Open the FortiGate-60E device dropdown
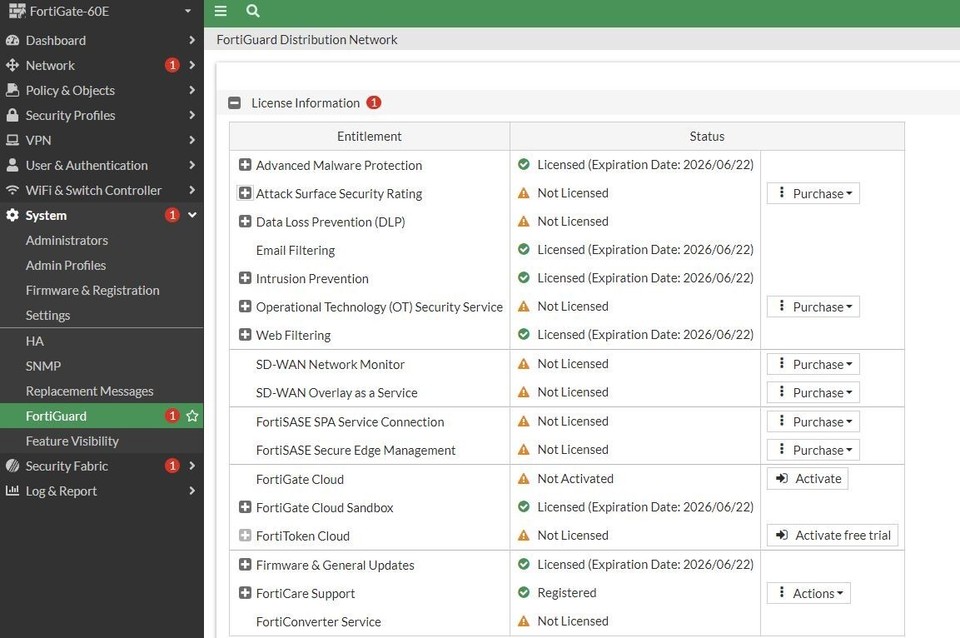Image resolution: width=960 pixels, height=638 pixels. click(187, 11)
